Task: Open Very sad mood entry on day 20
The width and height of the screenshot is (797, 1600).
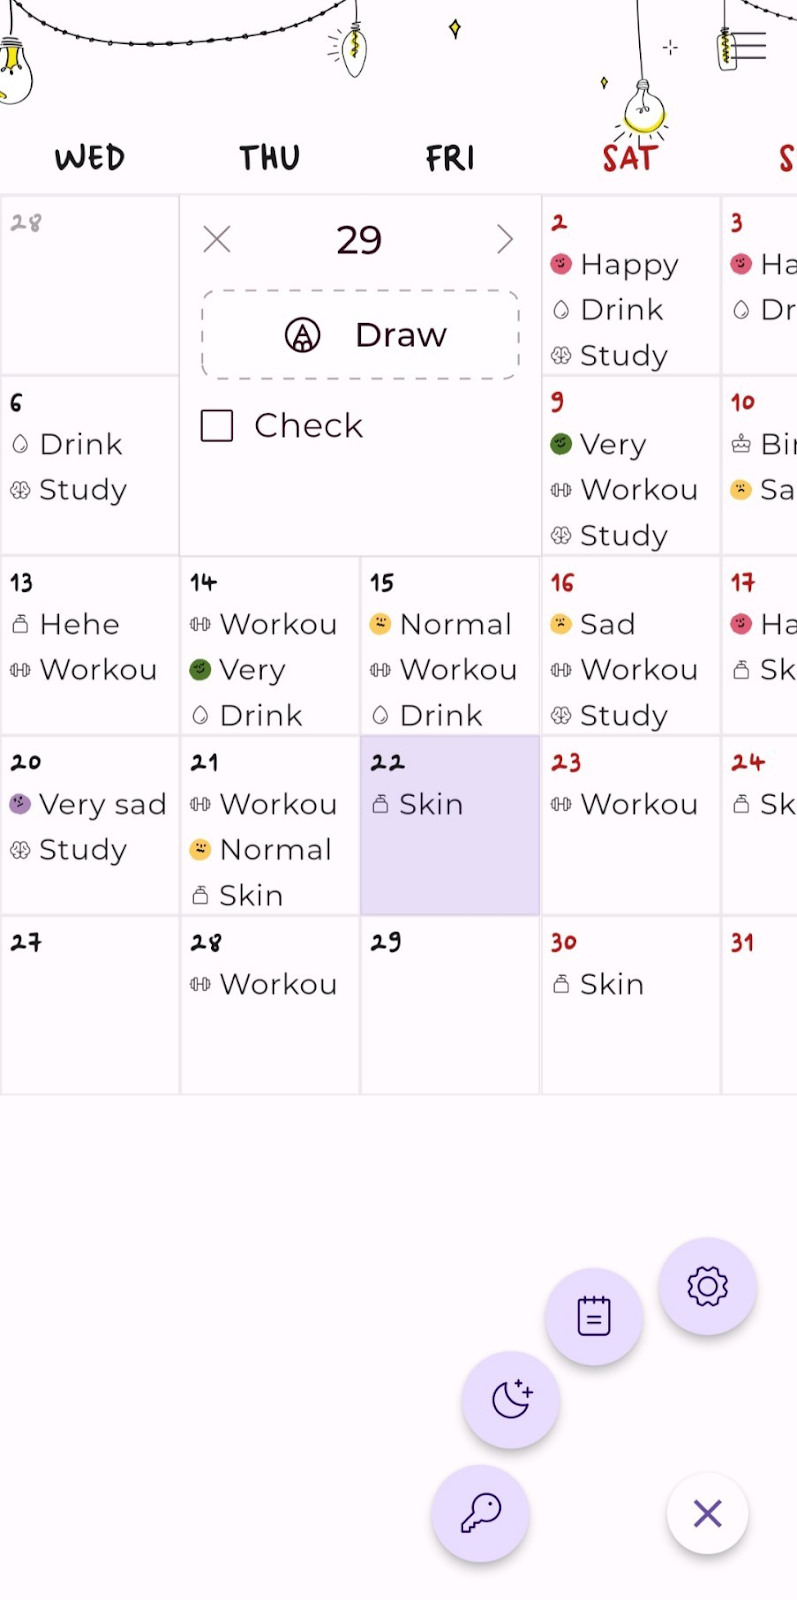Action: click(90, 804)
